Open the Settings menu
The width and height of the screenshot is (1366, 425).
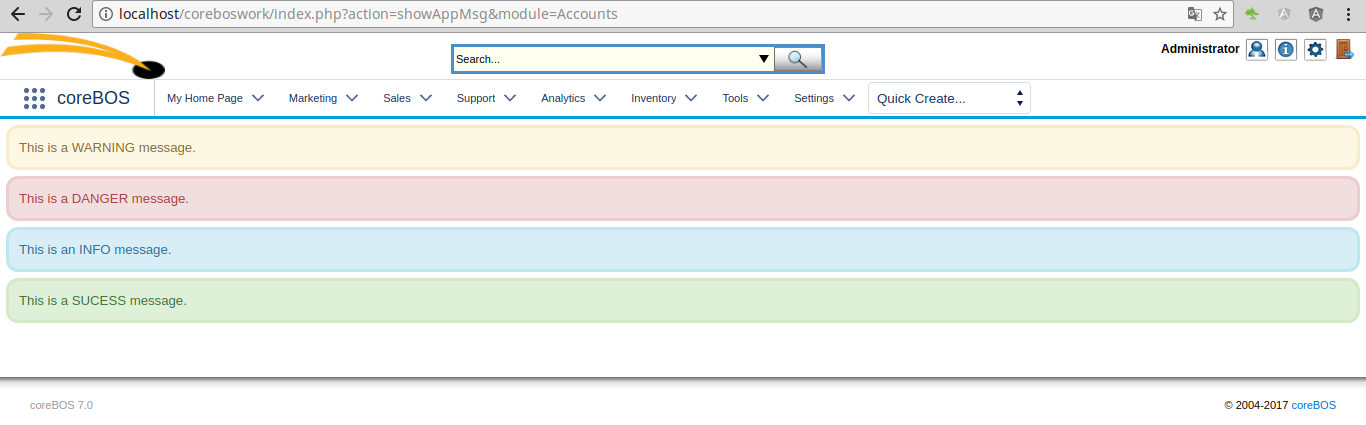[814, 98]
